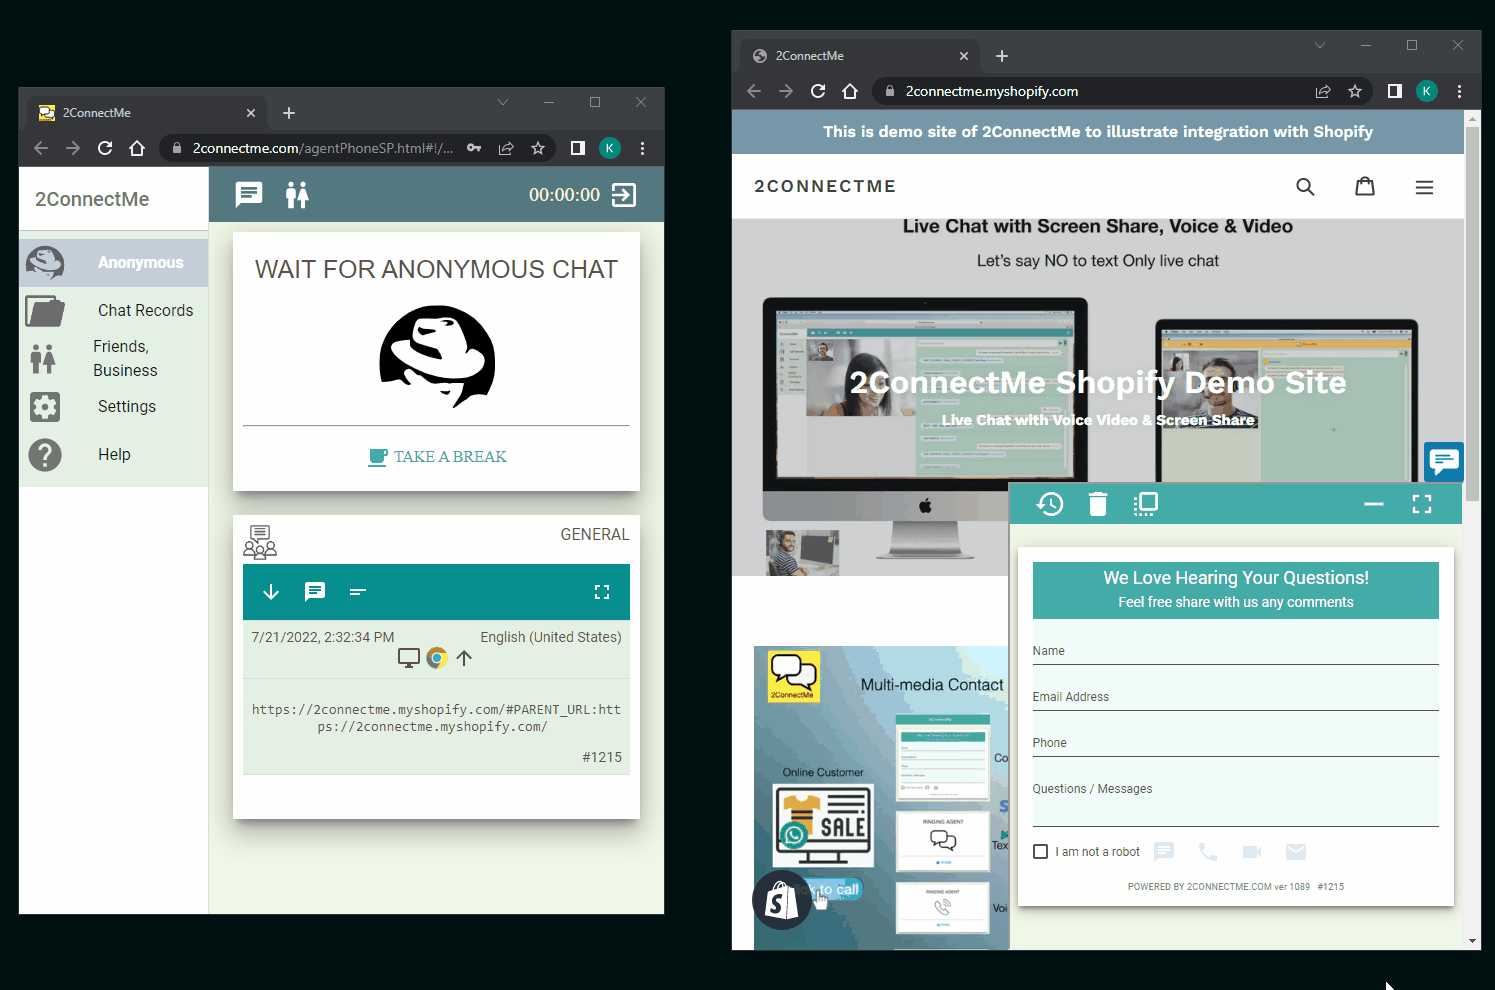Open Settings in agent sidebar
1495x990 pixels.
pyautogui.click(x=114, y=406)
